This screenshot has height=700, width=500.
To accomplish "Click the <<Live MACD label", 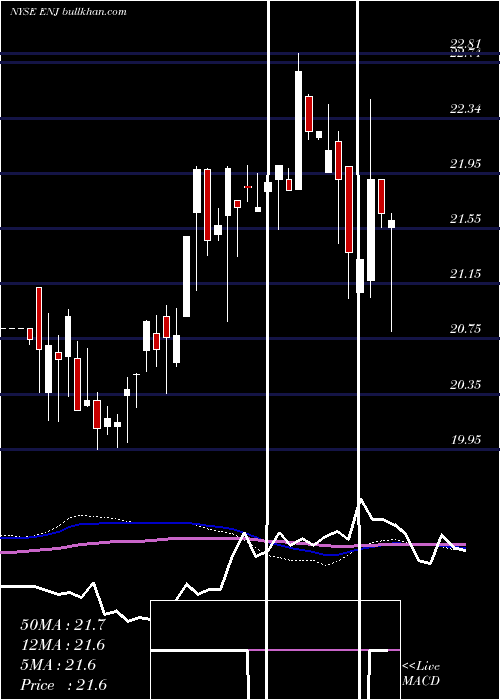I will (421, 673).
